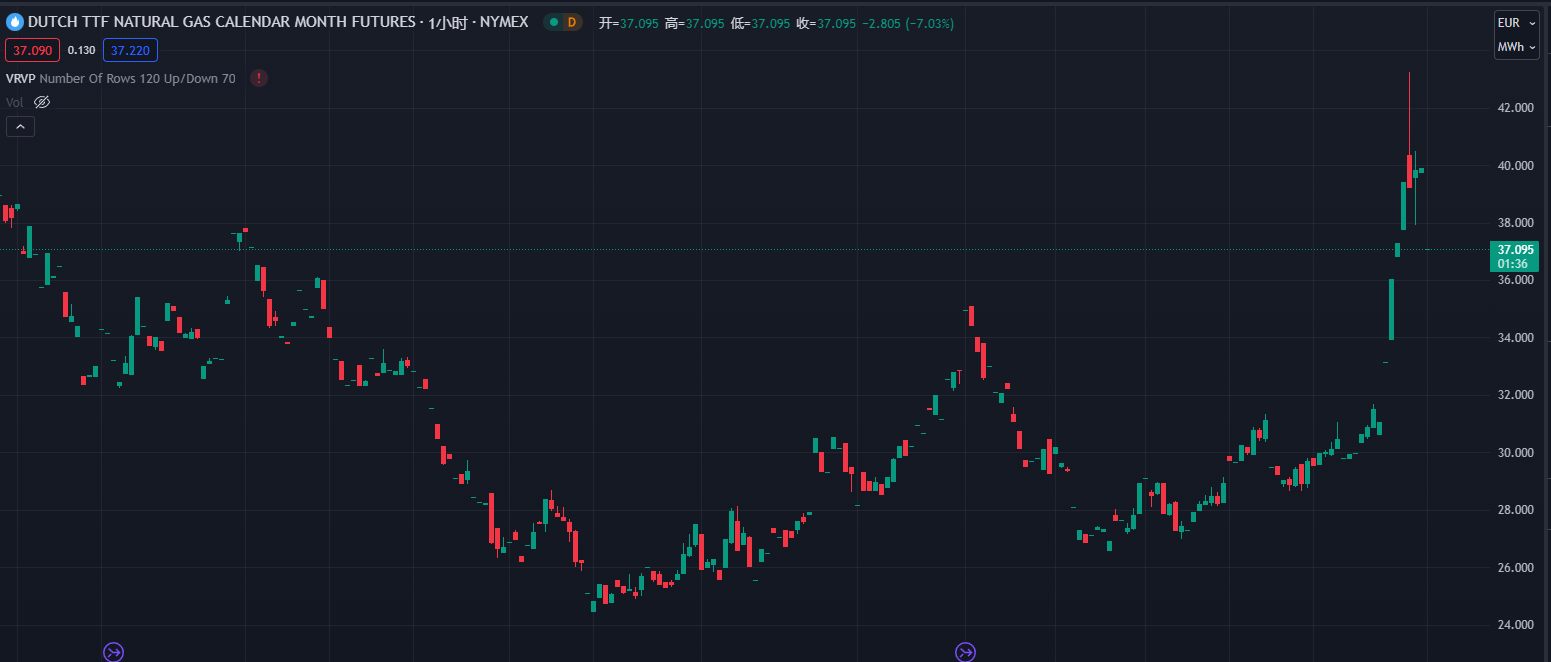Click the green 37.095 current price label
Image resolution: width=1551 pixels, height=662 pixels.
point(1515,256)
